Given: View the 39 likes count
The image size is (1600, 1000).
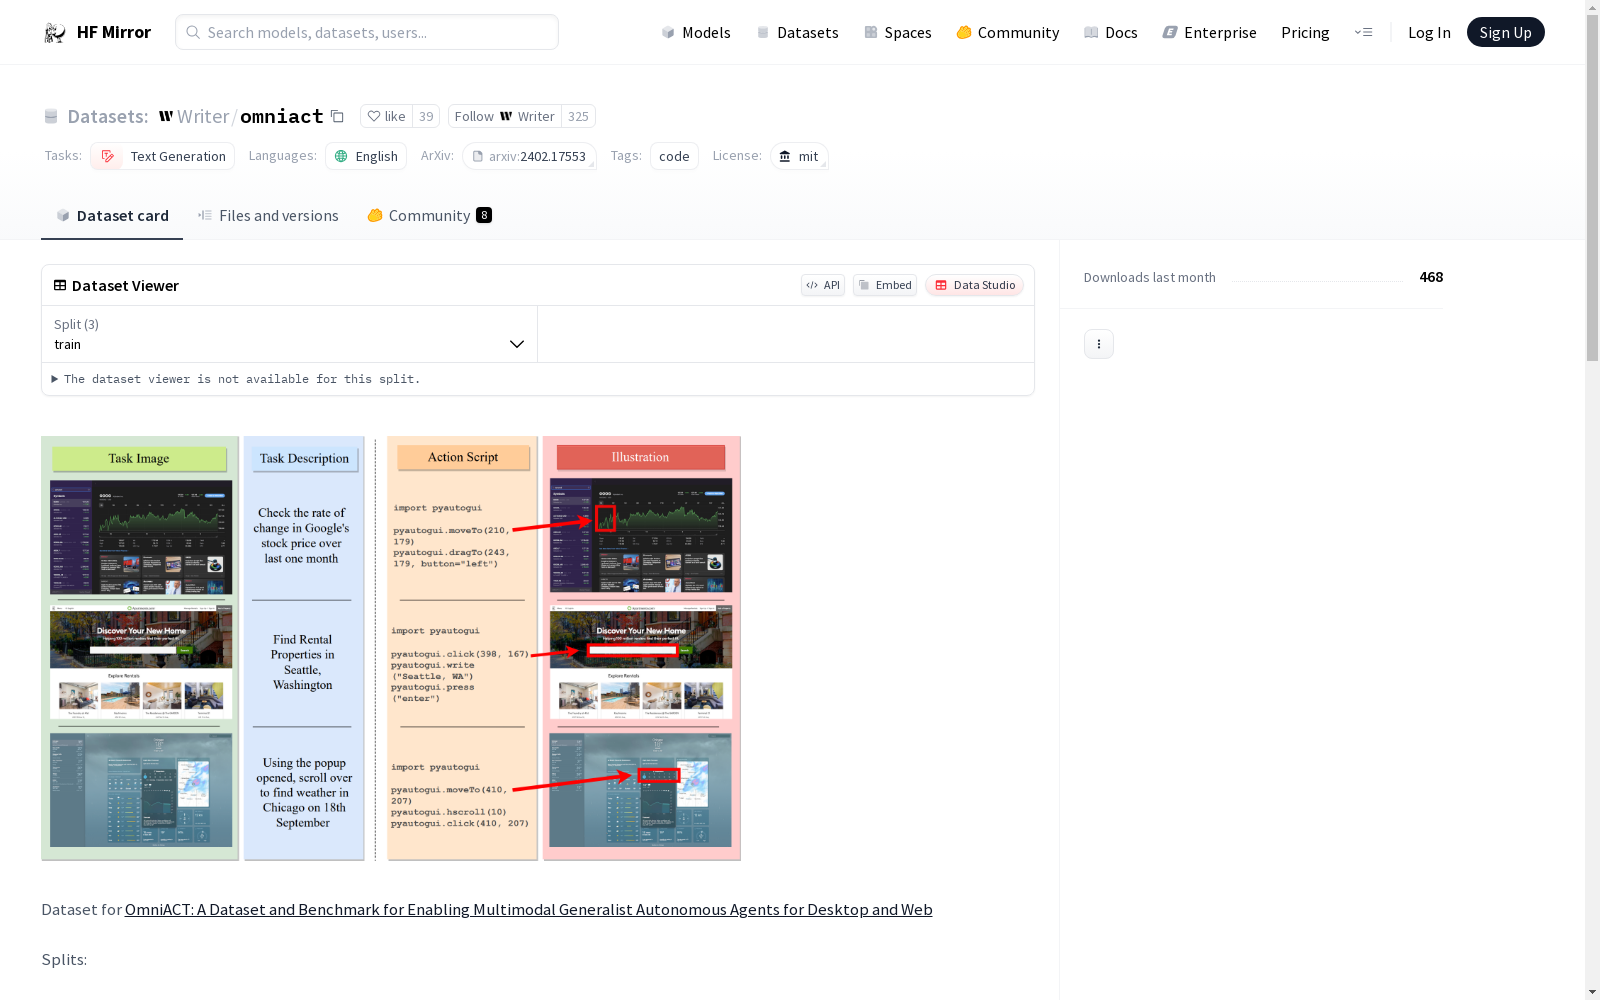Looking at the screenshot, I should (x=426, y=116).
